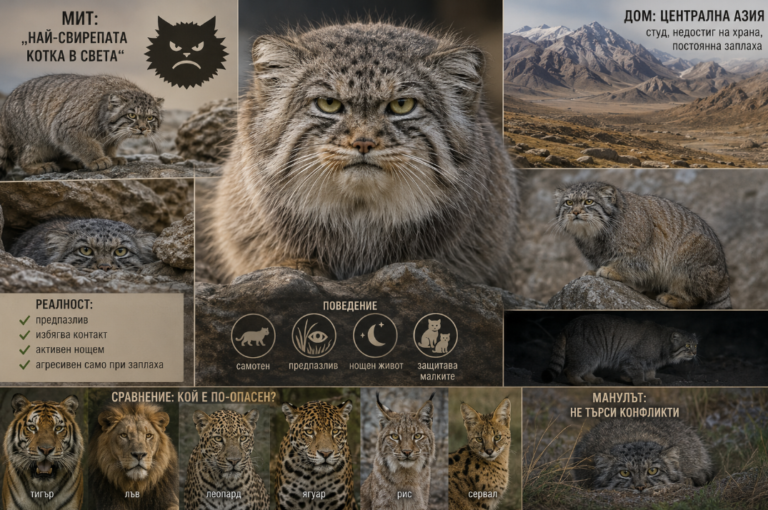Click the checkmark next to 'активен нощем'

[24, 350]
